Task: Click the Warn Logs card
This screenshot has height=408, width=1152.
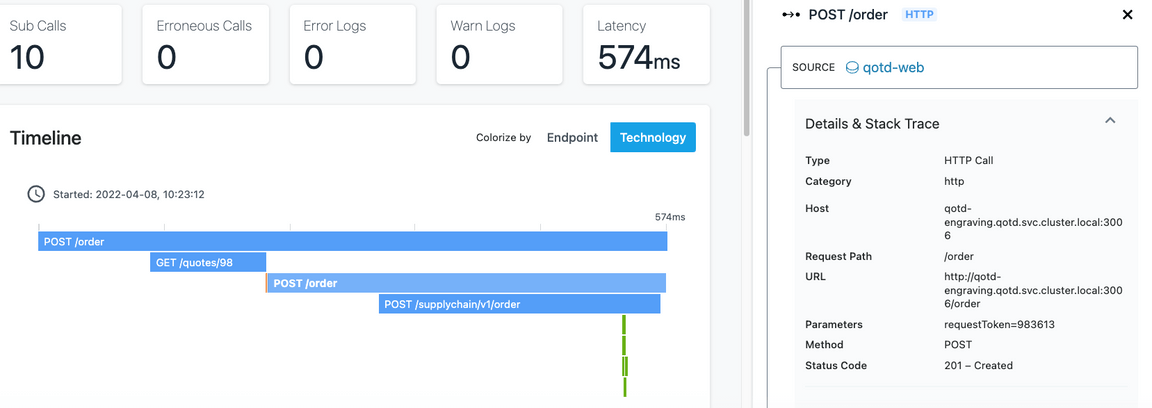Action: (500, 44)
